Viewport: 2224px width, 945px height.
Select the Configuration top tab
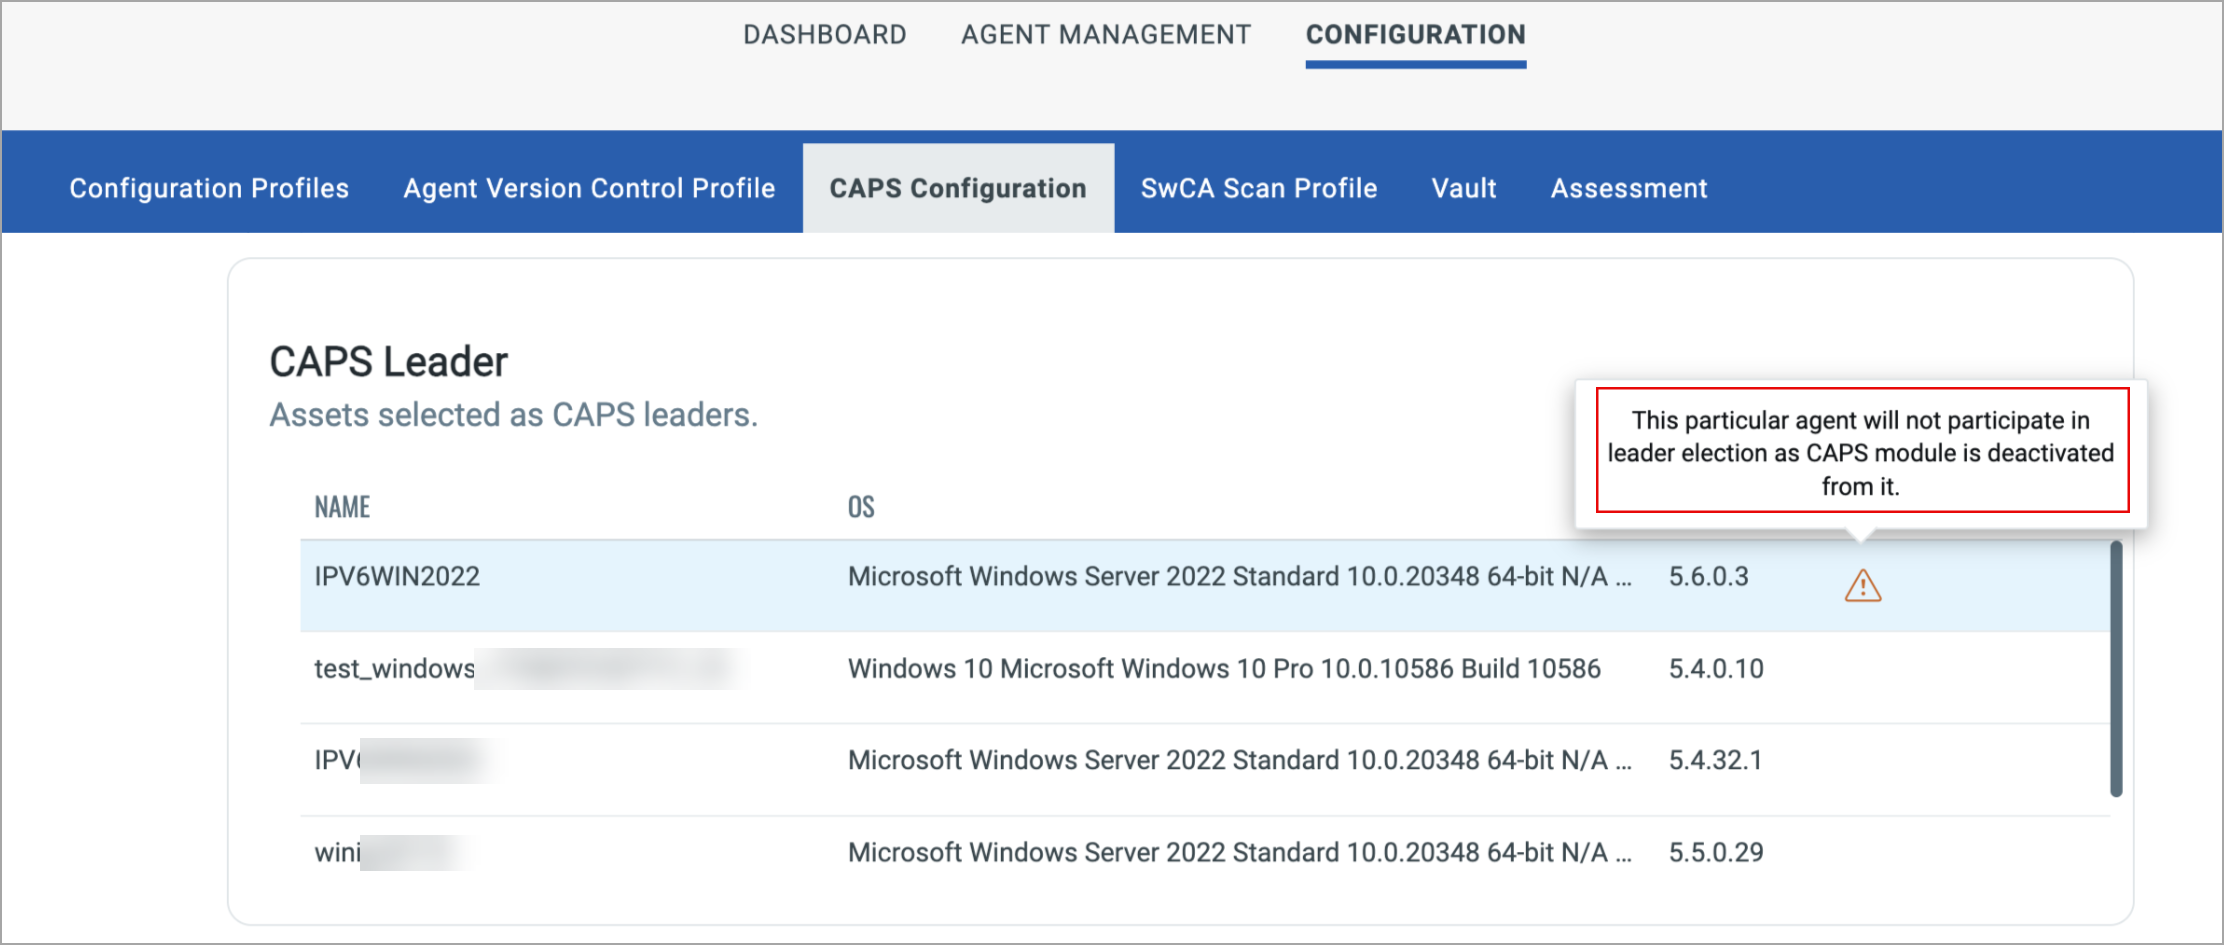(1415, 35)
